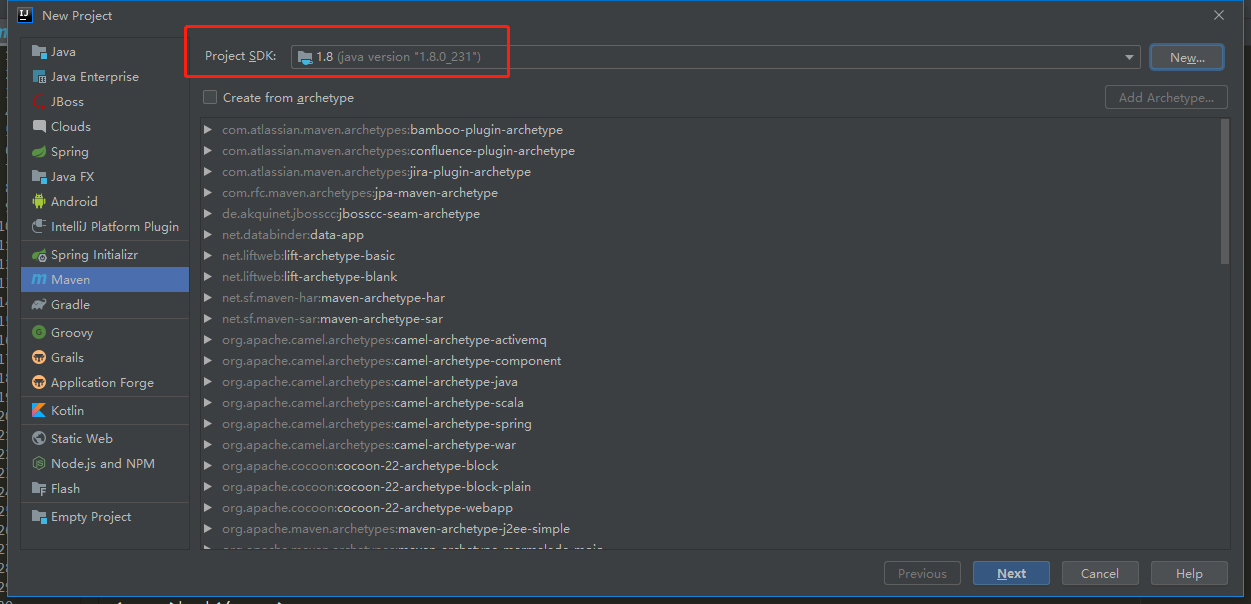Image resolution: width=1251 pixels, height=604 pixels.
Task: Click the JBoss icon in project types
Action: click(x=39, y=102)
